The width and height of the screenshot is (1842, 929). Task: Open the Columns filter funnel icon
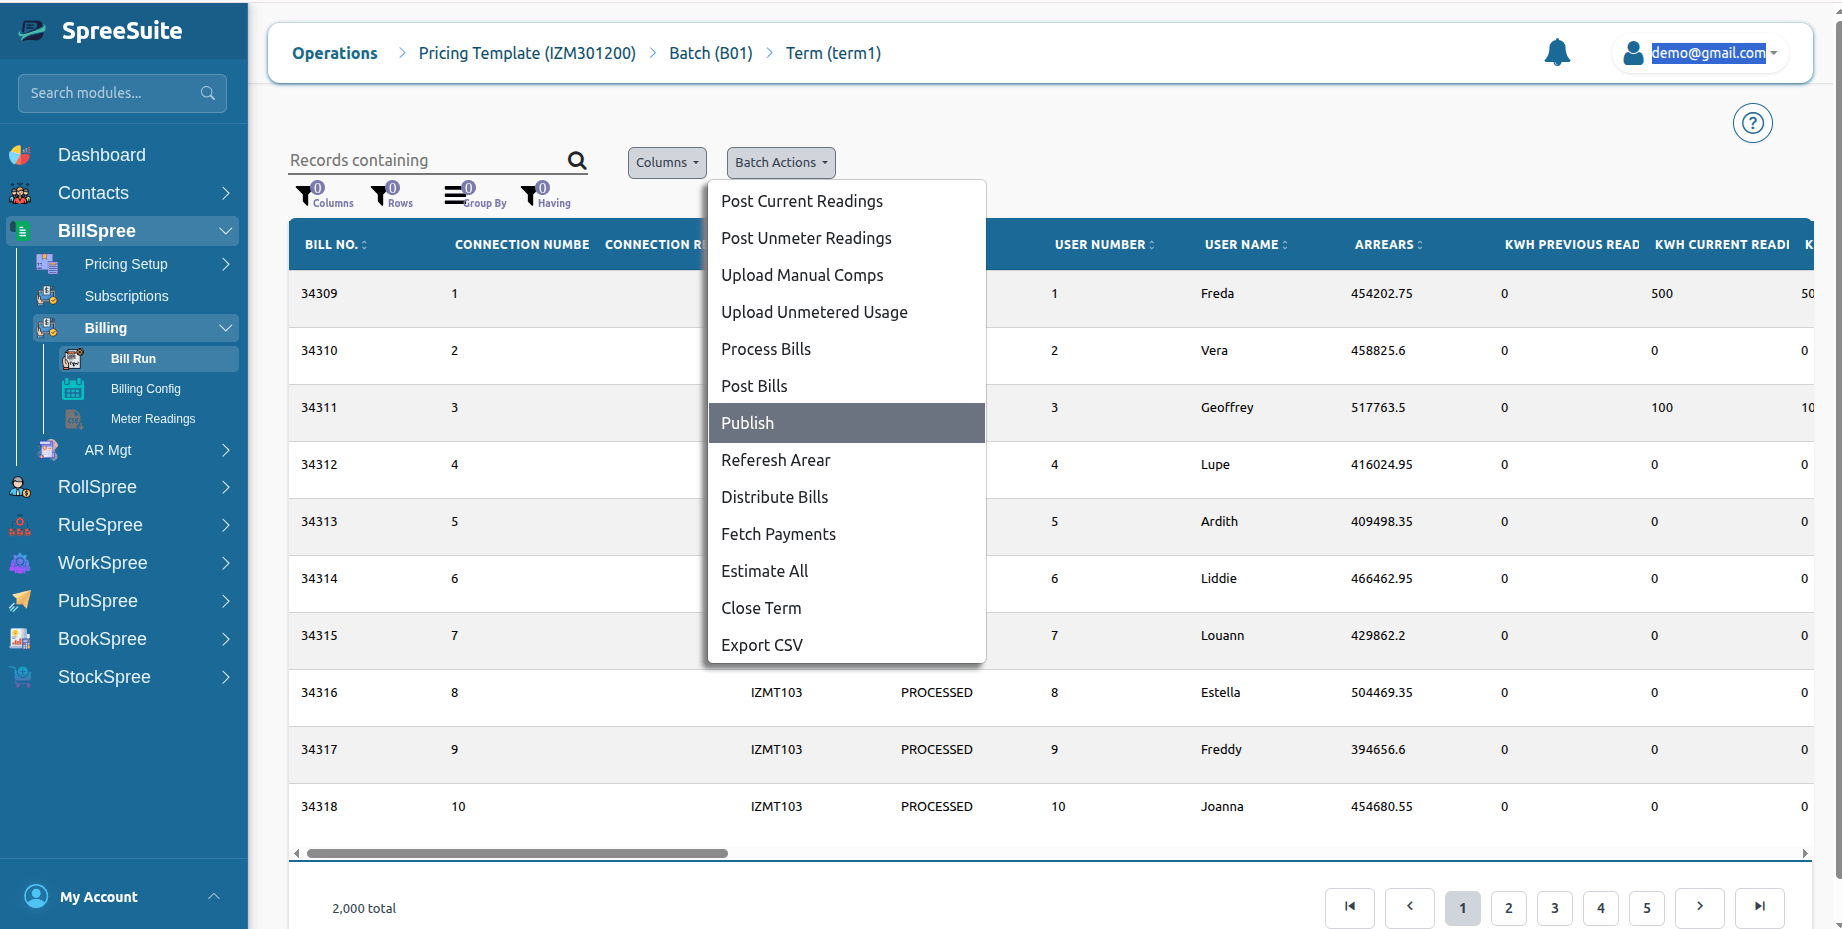[304, 195]
